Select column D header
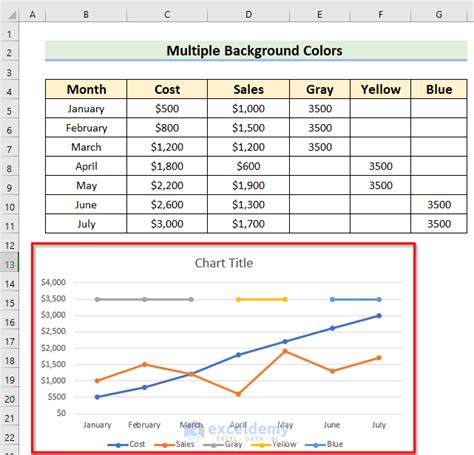 pyautogui.click(x=248, y=15)
